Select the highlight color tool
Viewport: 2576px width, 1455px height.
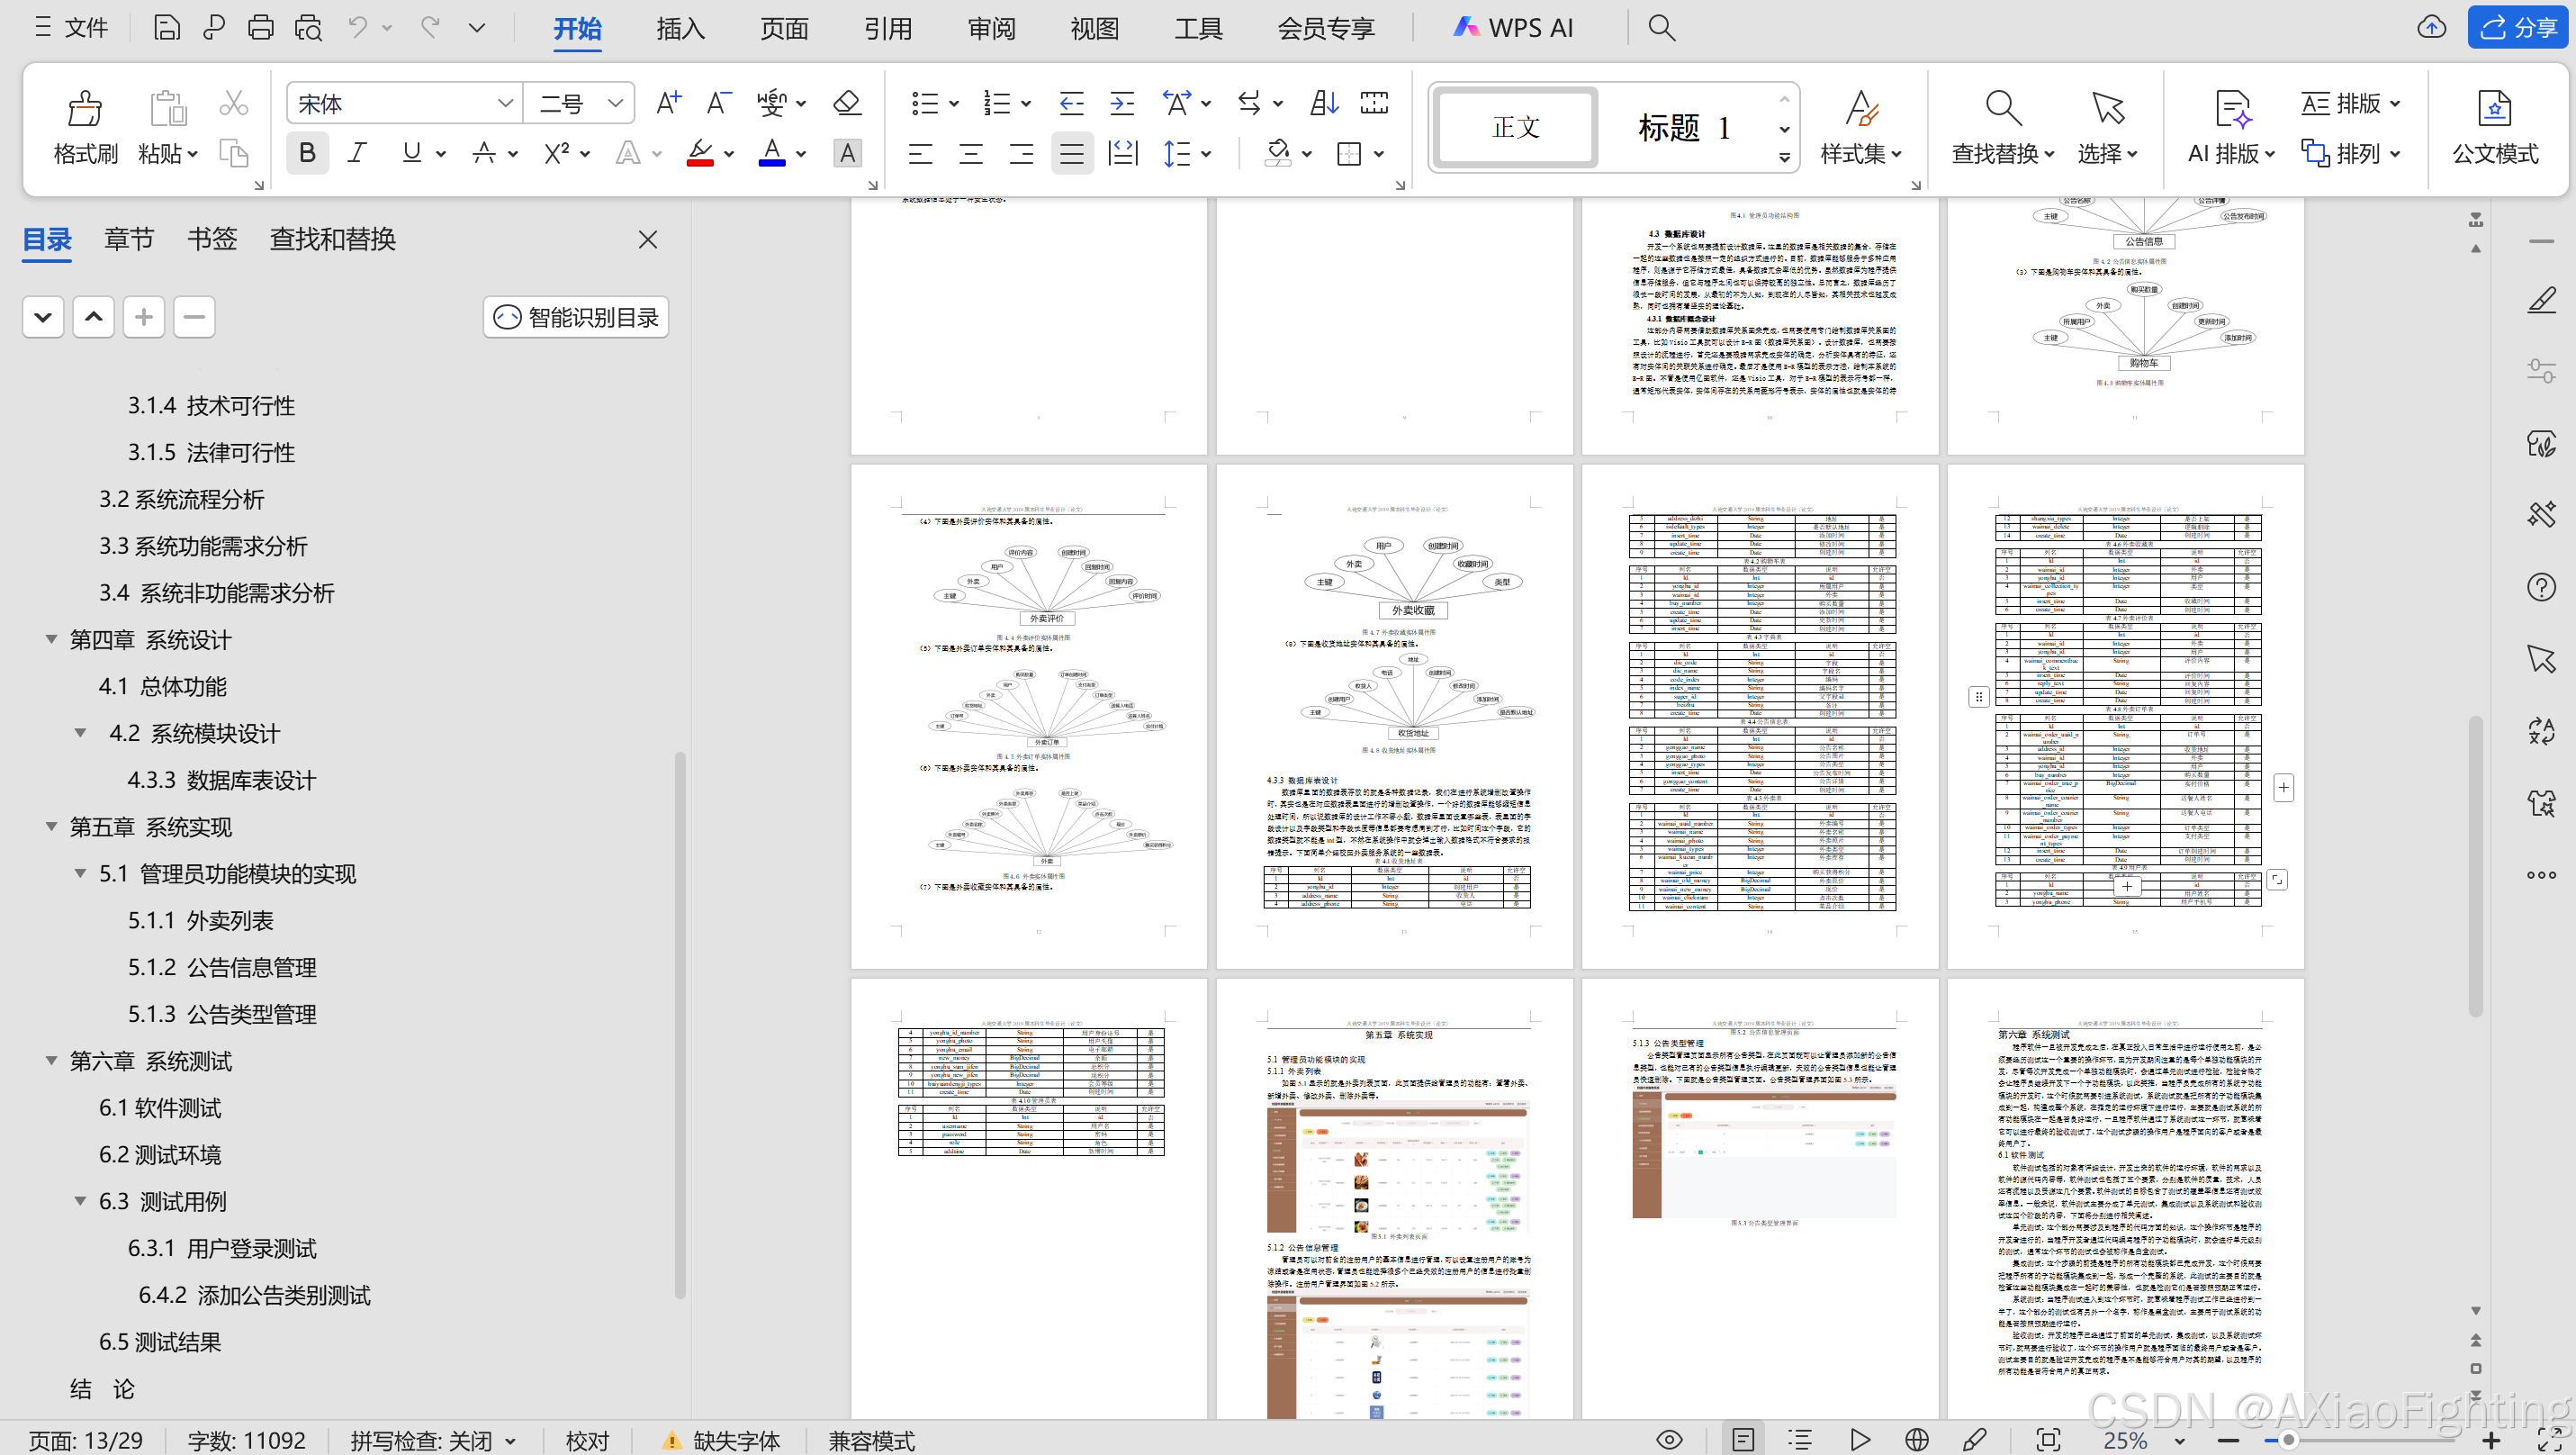click(700, 153)
